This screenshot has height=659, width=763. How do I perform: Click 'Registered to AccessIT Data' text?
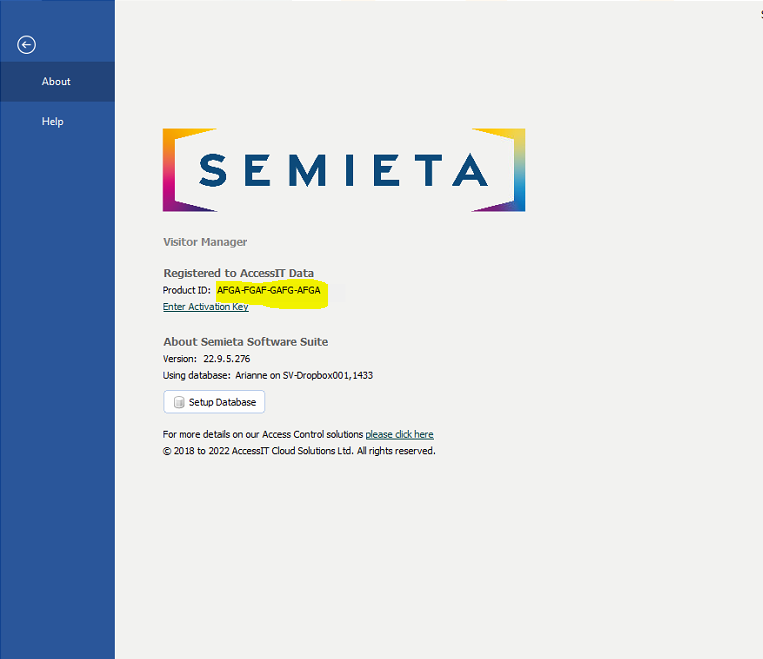[x=238, y=273]
